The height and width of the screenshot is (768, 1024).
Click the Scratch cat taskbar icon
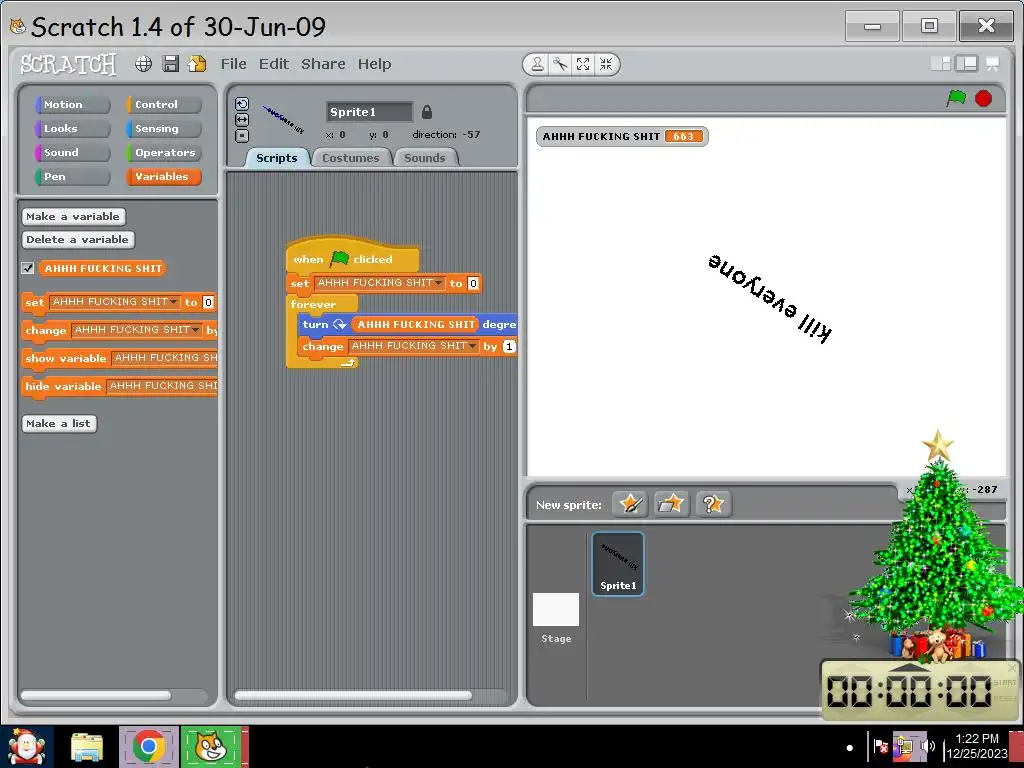(211, 746)
